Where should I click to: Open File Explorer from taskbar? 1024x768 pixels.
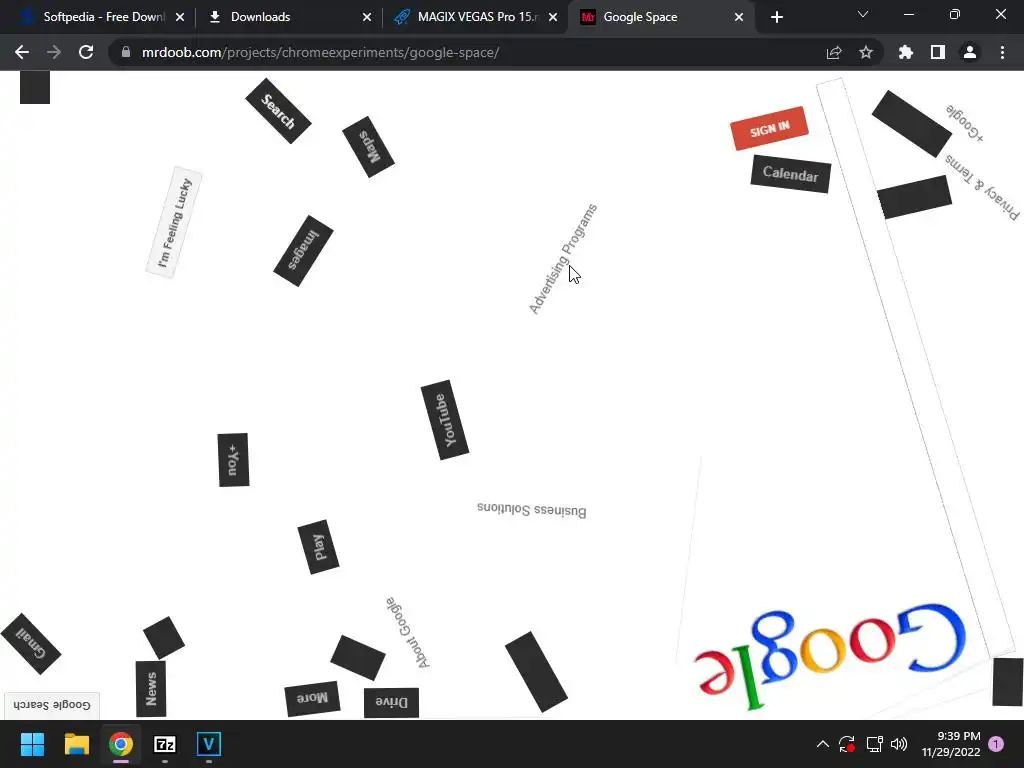point(76,744)
